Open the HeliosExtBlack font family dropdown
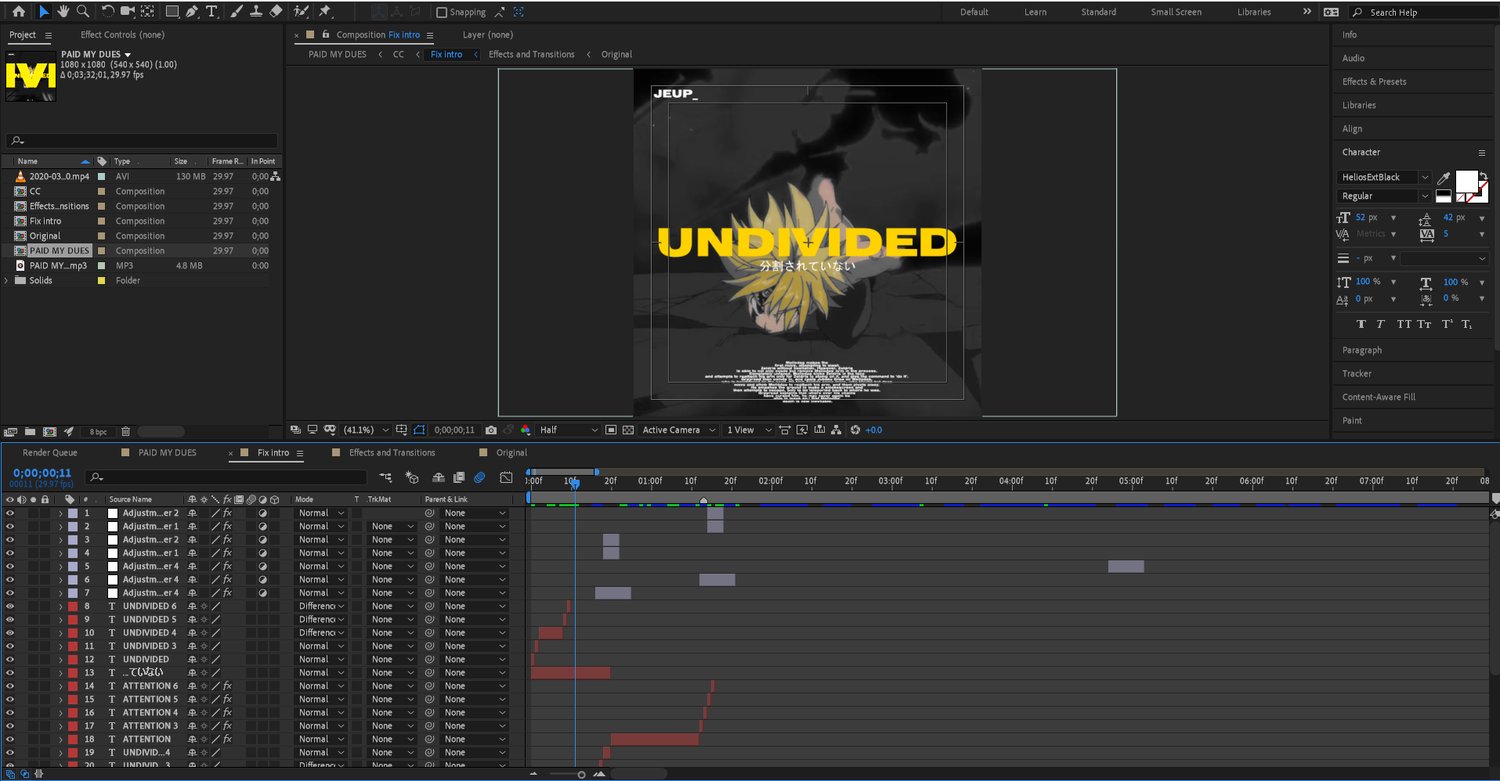This screenshot has height=781, width=1500. (x=1385, y=177)
